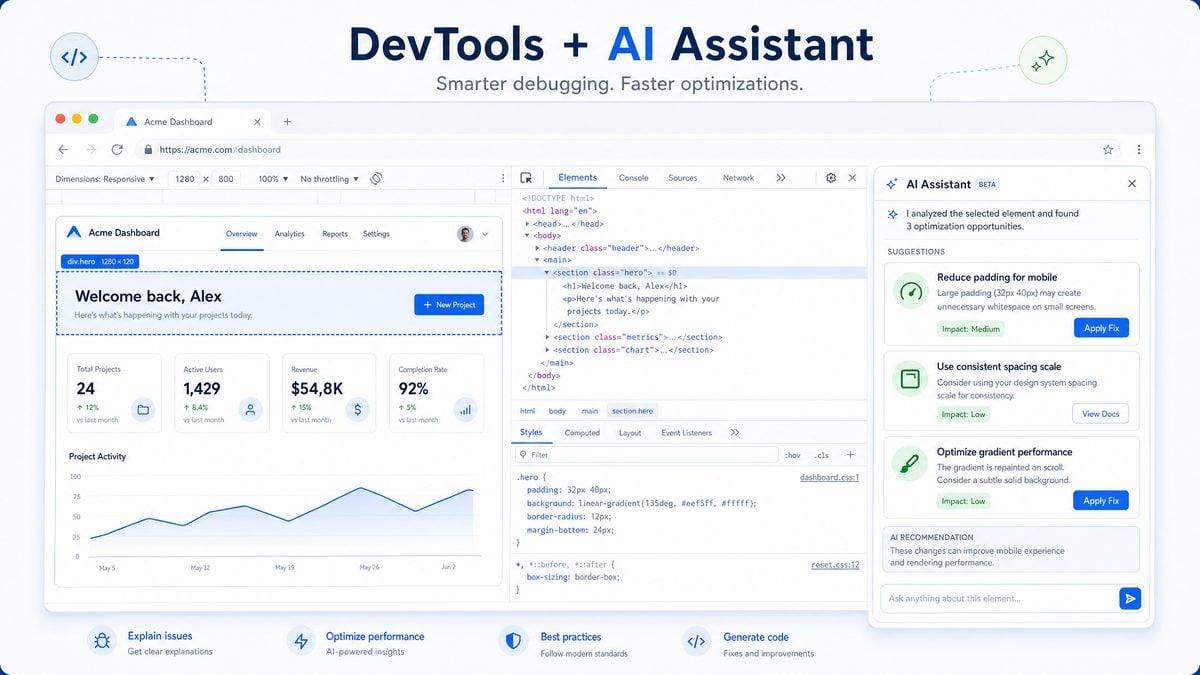Add new style rule with plus icon

pos(851,454)
